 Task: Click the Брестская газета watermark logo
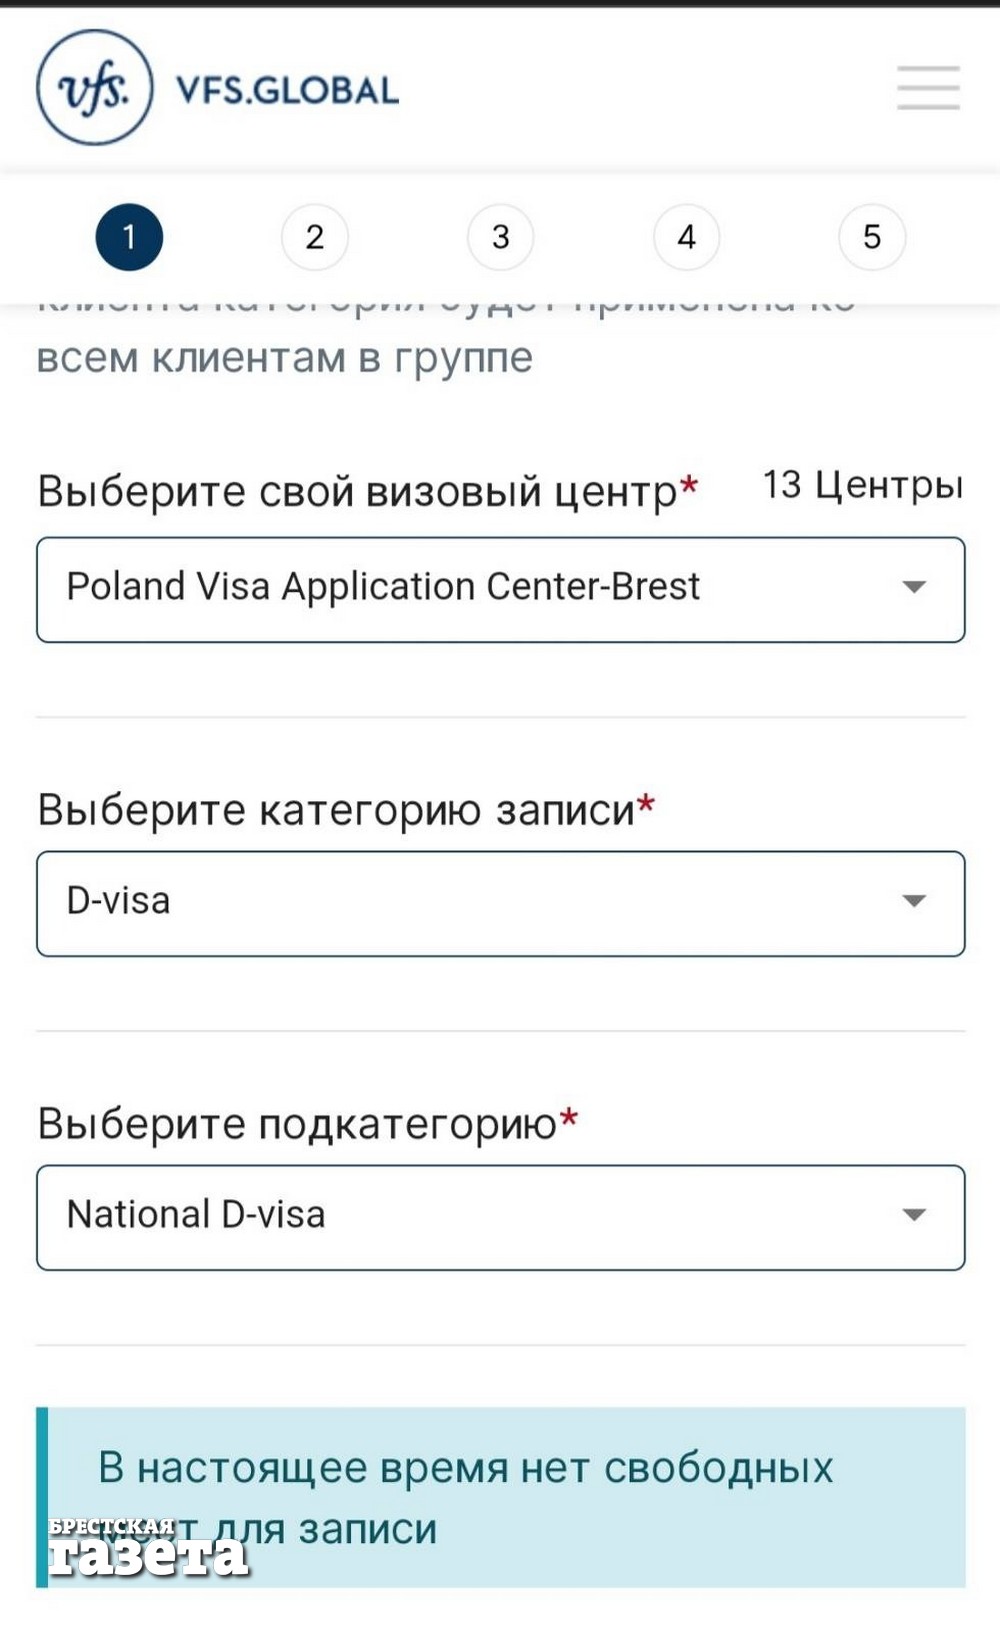148,1547
